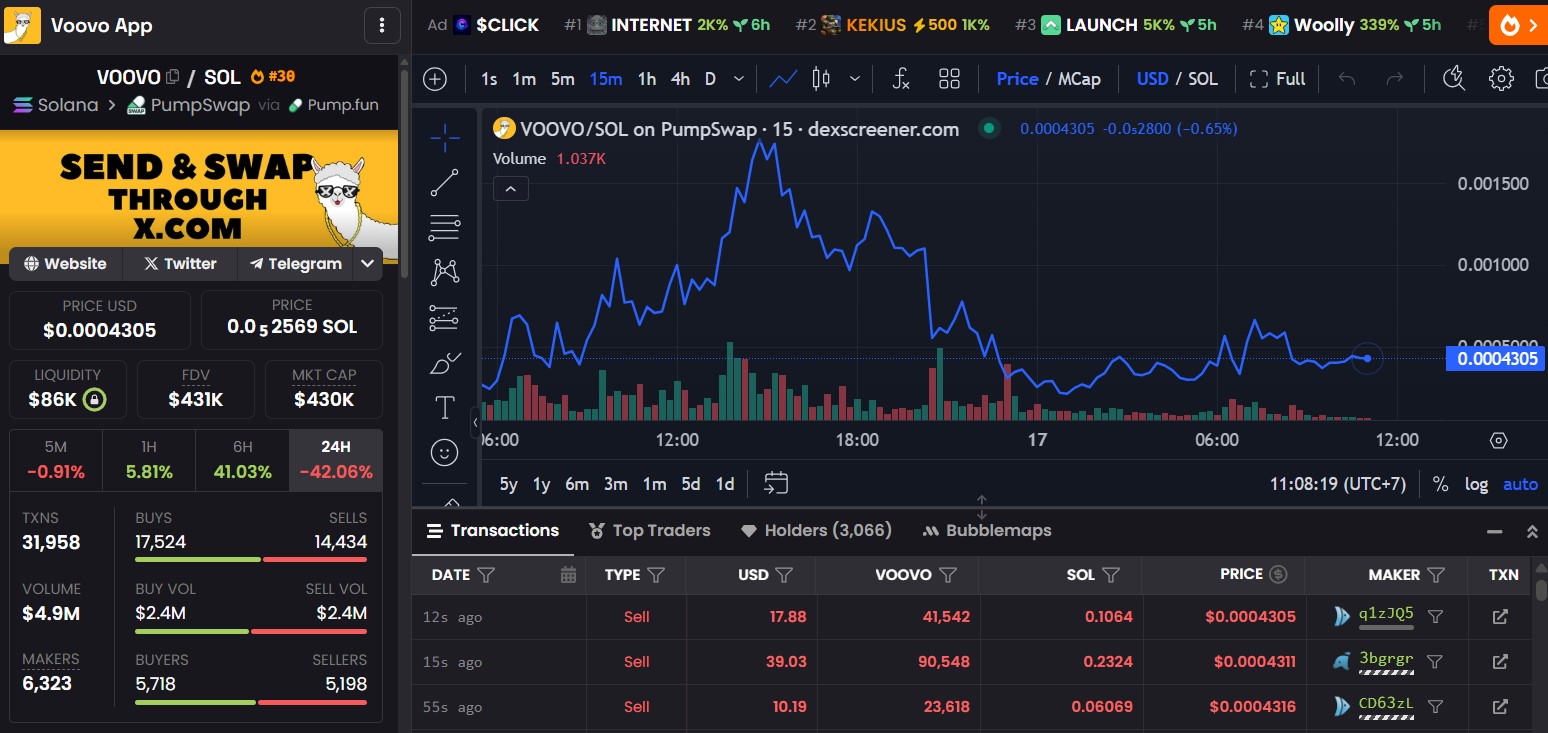Open the token Twitter link
Image resolution: width=1548 pixels, height=733 pixels.
click(180, 264)
